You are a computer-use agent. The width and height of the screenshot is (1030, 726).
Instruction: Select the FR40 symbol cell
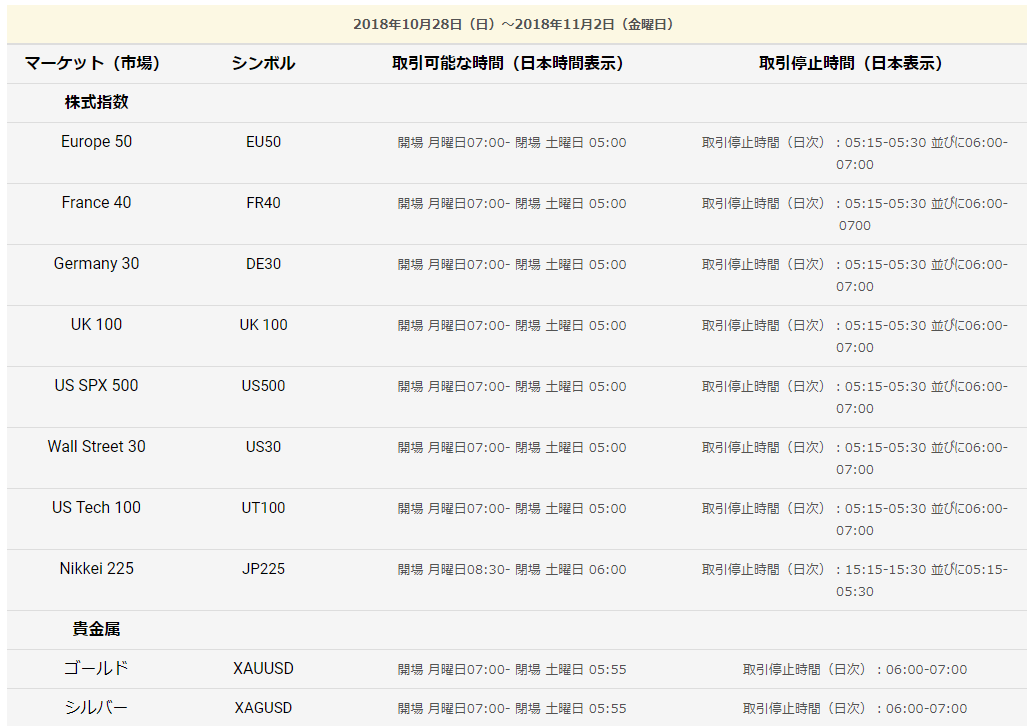(263, 203)
